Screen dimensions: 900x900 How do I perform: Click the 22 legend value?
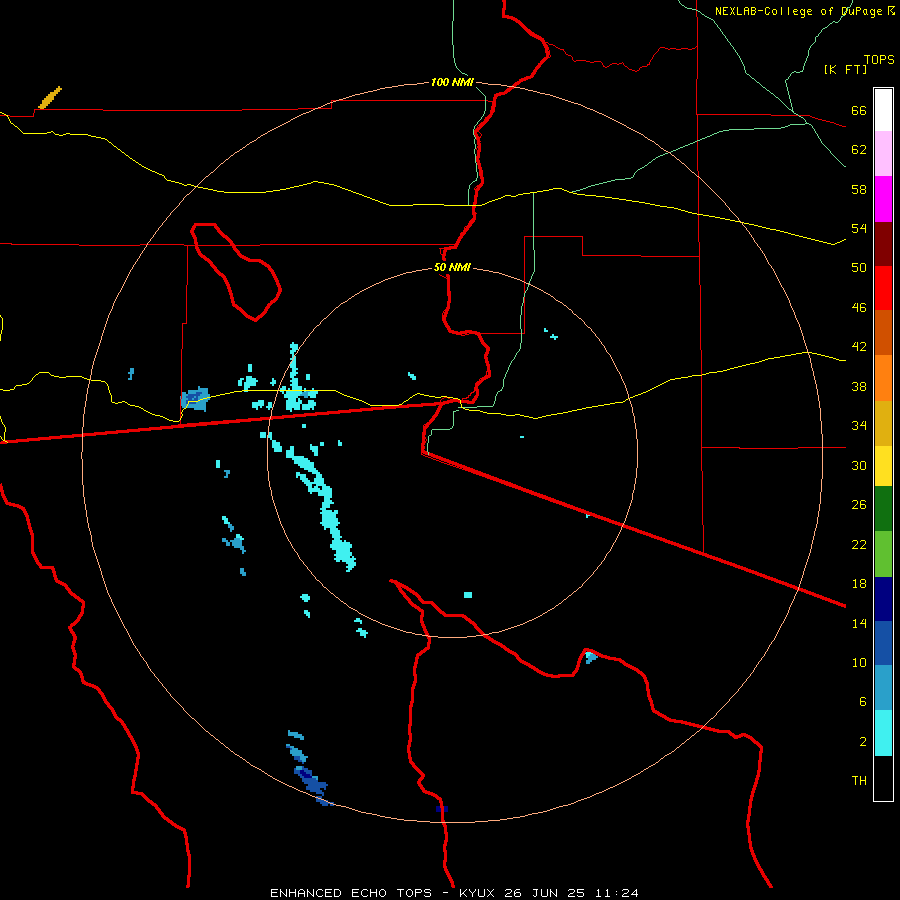click(859, 544)
